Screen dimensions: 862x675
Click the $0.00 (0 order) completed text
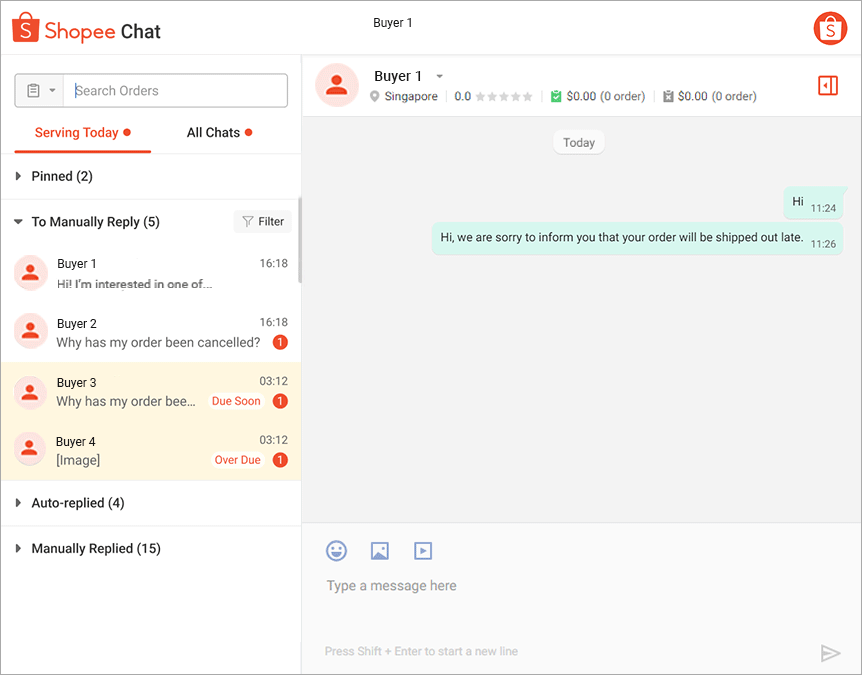point(606,96)
